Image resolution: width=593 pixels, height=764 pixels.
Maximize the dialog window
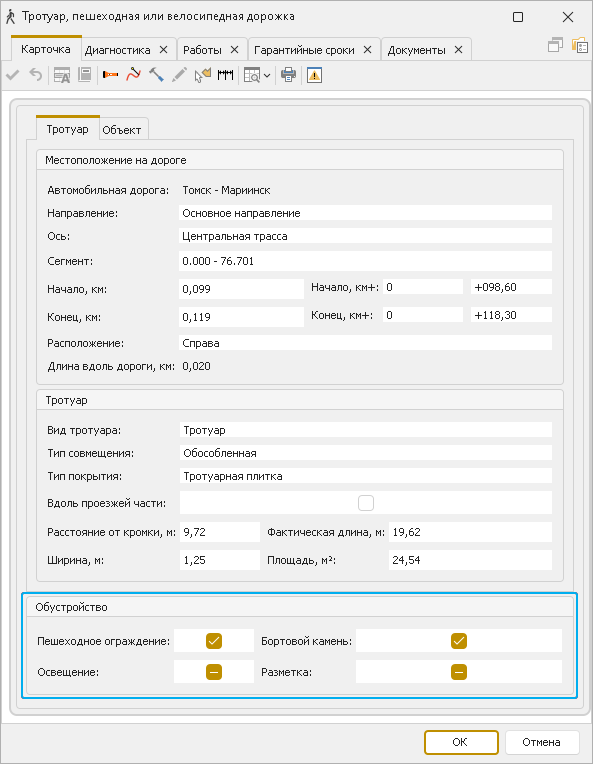click(x=518, y=17)
